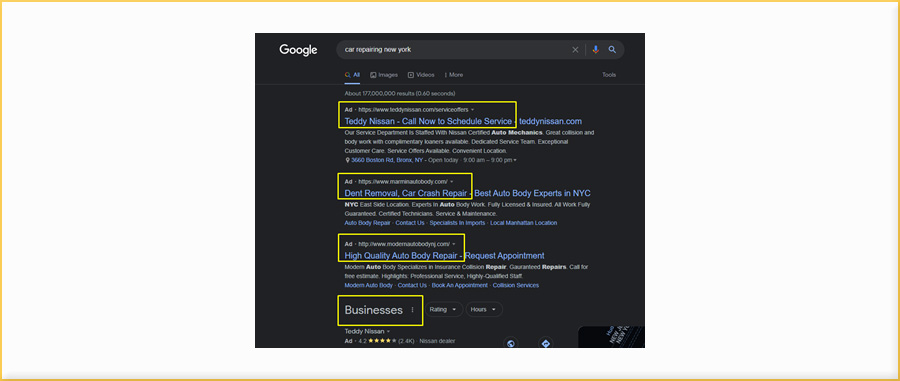Open the Modern Auto Body sitelink

coord(368,285)
